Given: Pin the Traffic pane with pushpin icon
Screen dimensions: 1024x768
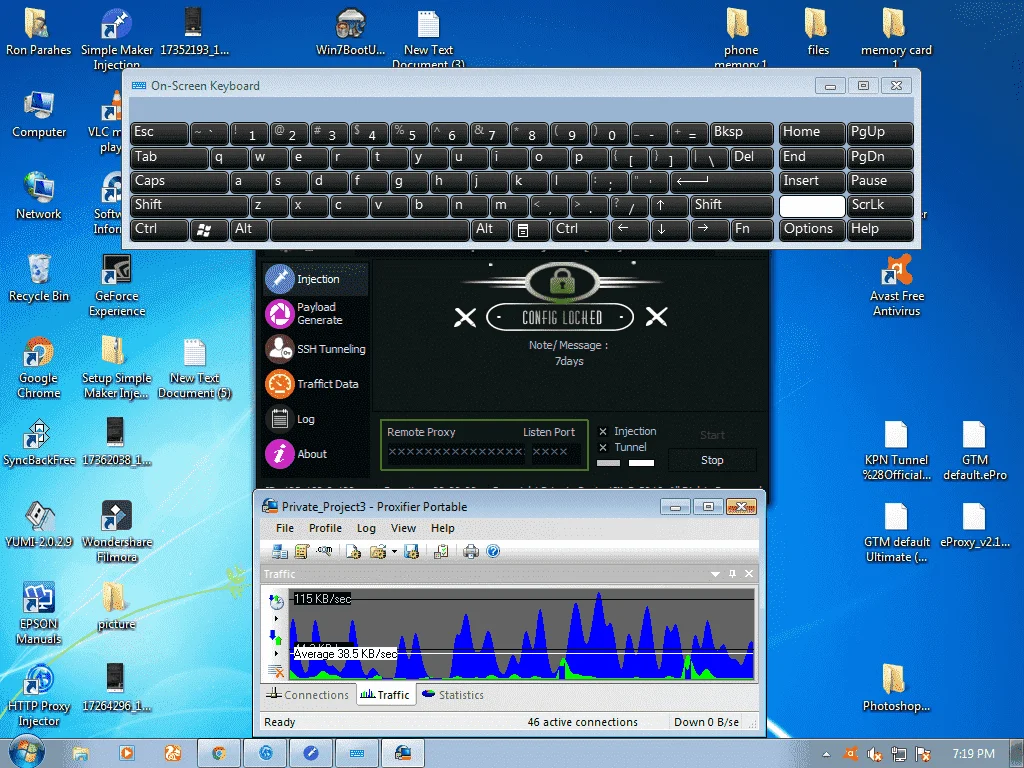Looking at the screenshot, I should [733, 573].
